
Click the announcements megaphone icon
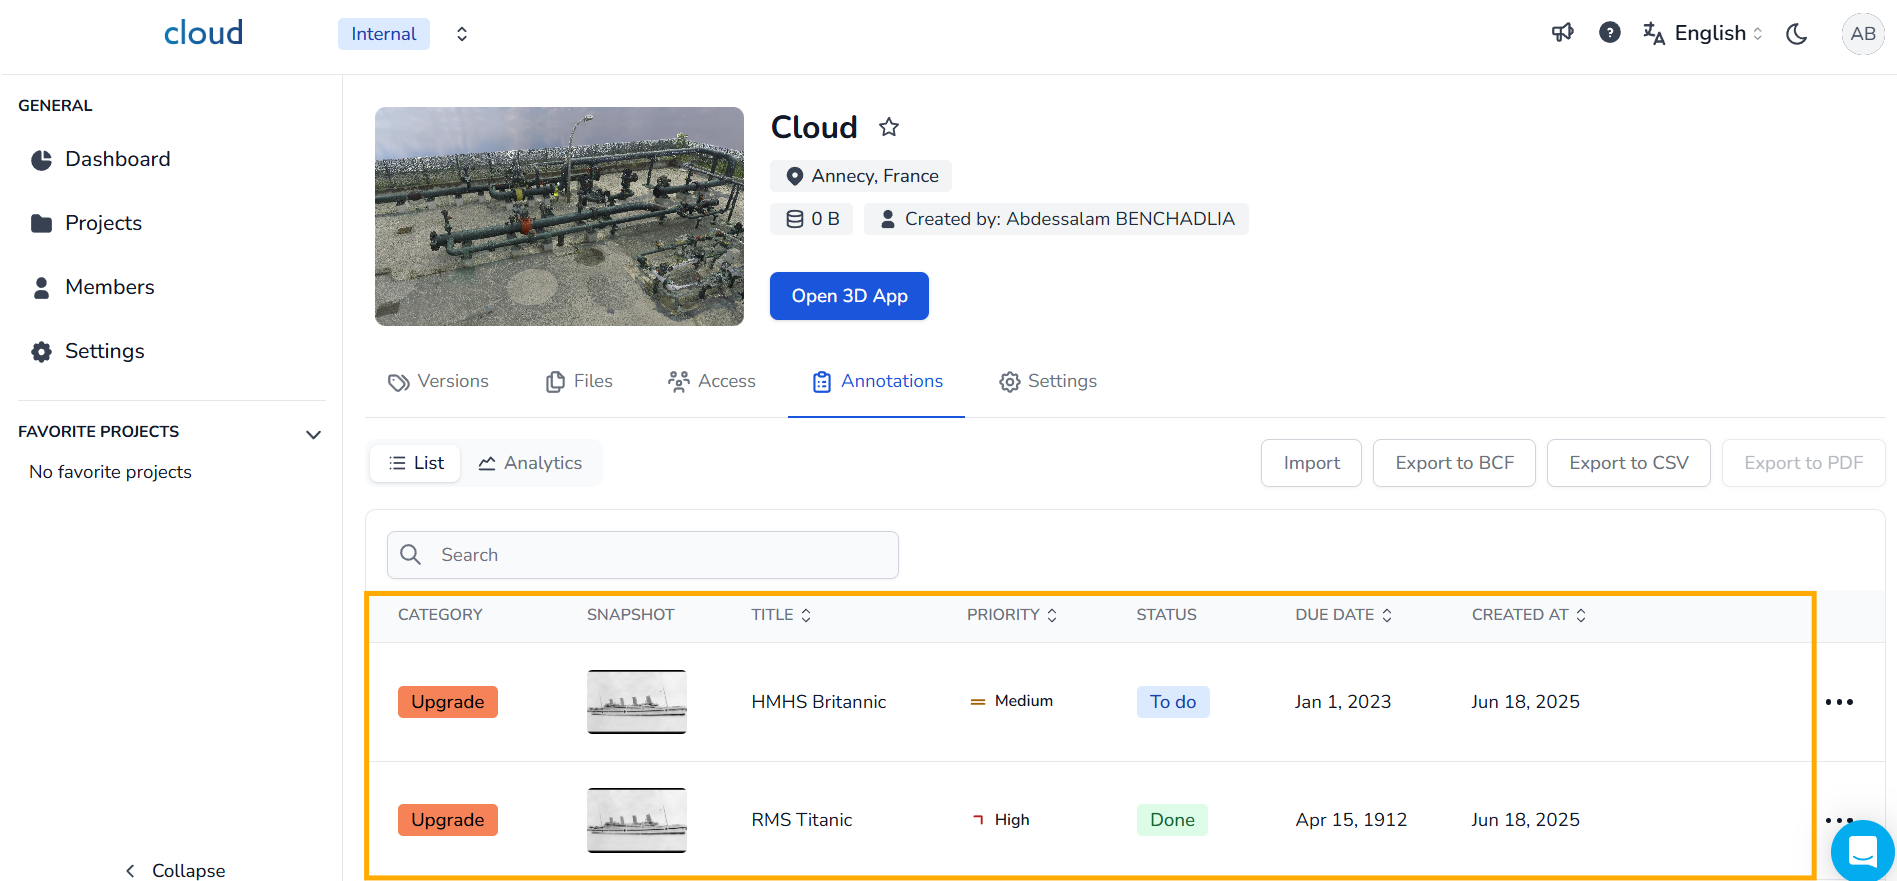[x=1562, y=33]
